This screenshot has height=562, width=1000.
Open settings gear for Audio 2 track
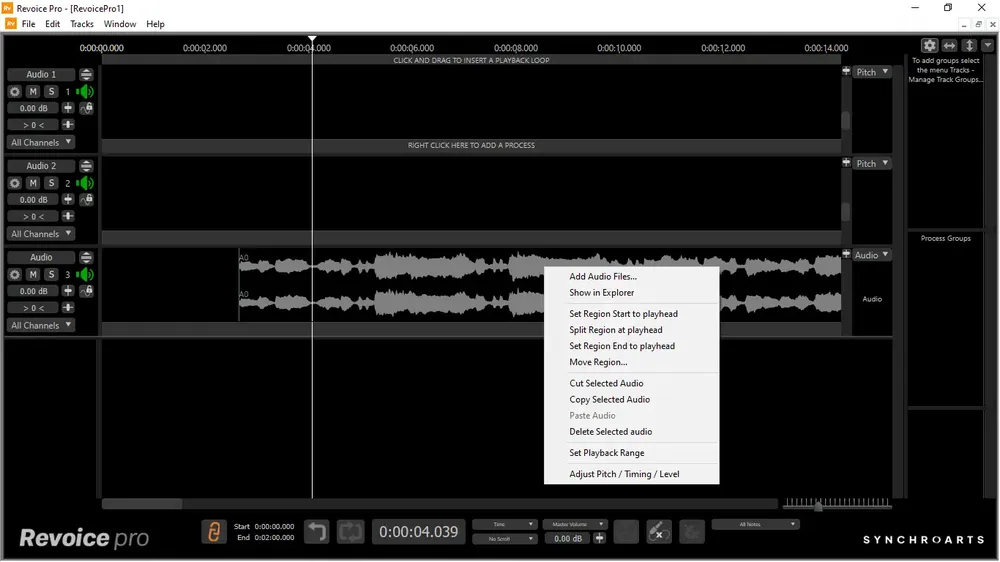[x=15, y=183]
